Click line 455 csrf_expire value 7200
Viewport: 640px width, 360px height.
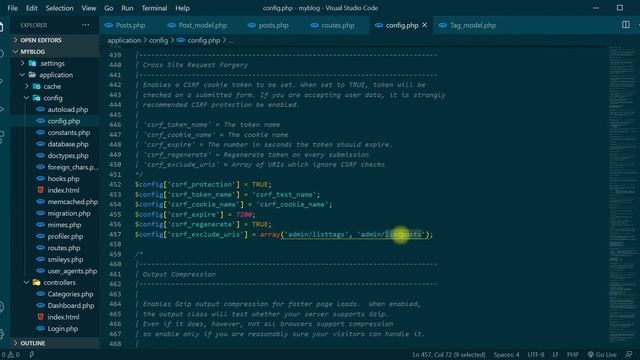tap(244, 215)
